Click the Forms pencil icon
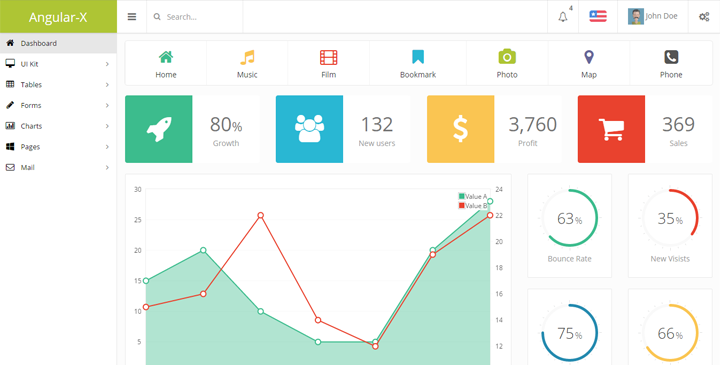This screenshot has width=720, height=365. coord(10,105)
